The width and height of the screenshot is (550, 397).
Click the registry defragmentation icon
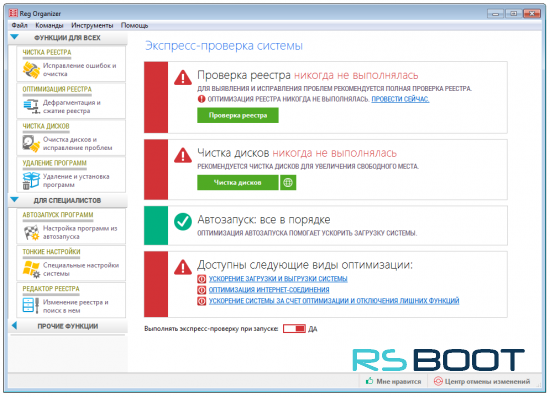(31, 106)
